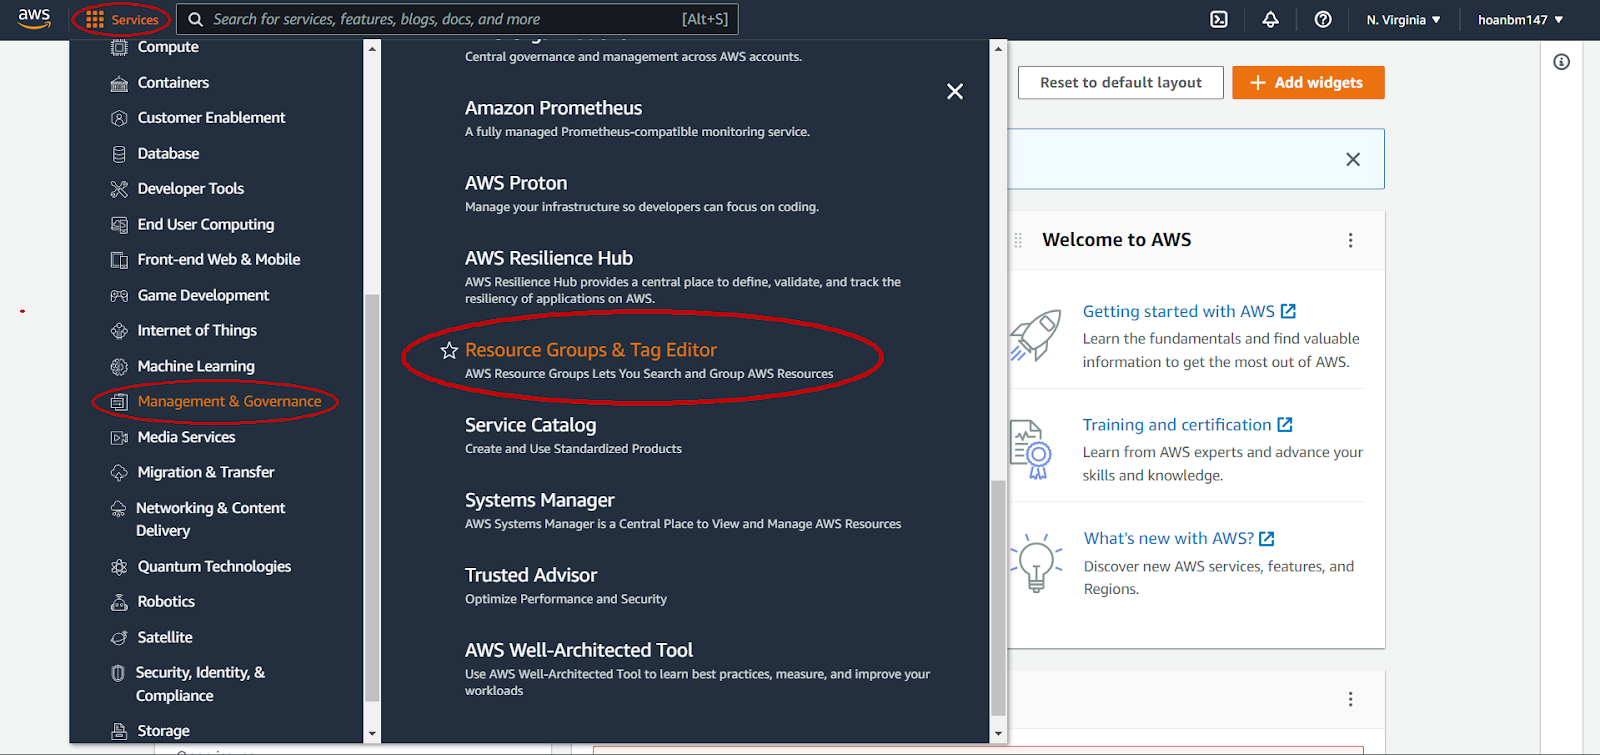1600x755 pixels.
Task: Open AWS Resilience Hub service
Action: coord(549,258)
